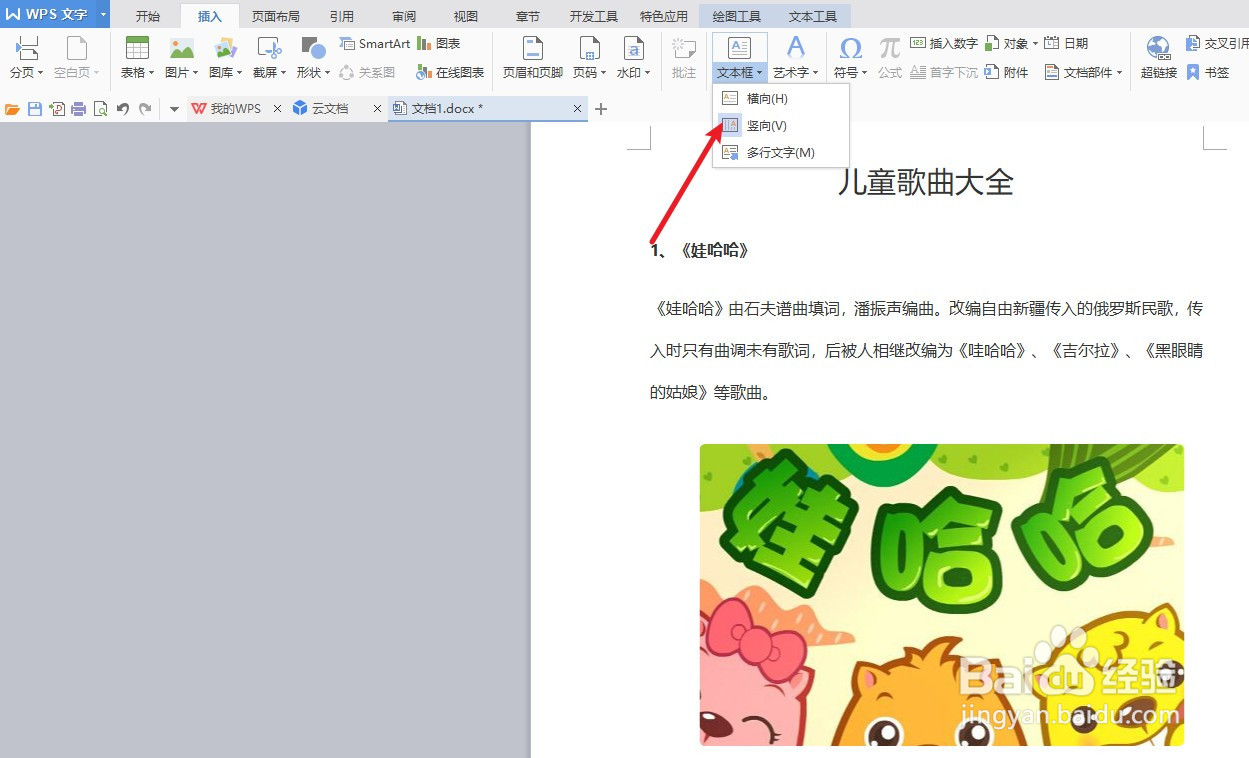Click the 图库 gallery icon
Image resolution: width=1249 pixels, height=758 pixels.
click(225, 48)
